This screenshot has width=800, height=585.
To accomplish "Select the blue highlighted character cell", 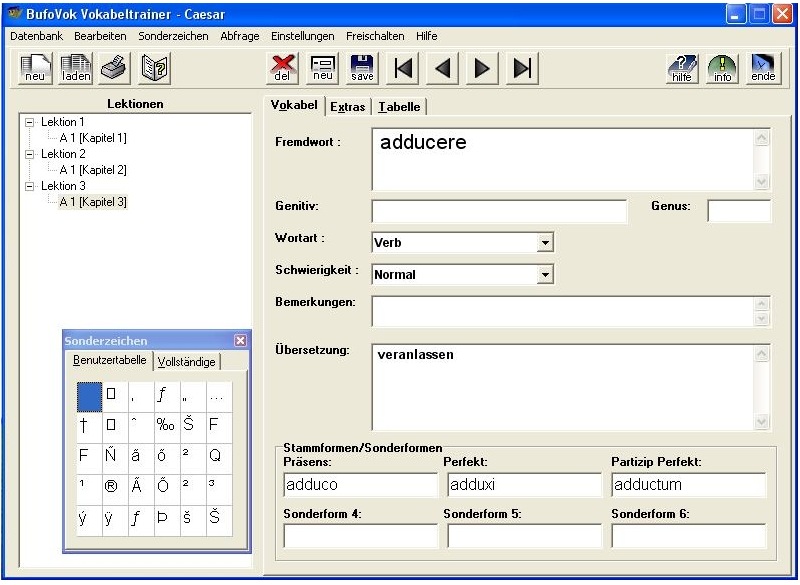I will [x=89, y=396].
